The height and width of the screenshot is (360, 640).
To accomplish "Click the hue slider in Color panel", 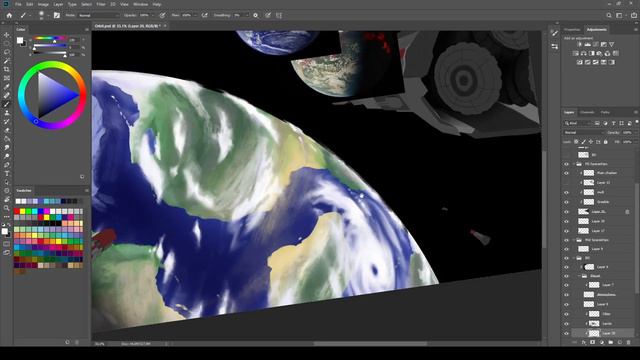I will pos(50,38).
